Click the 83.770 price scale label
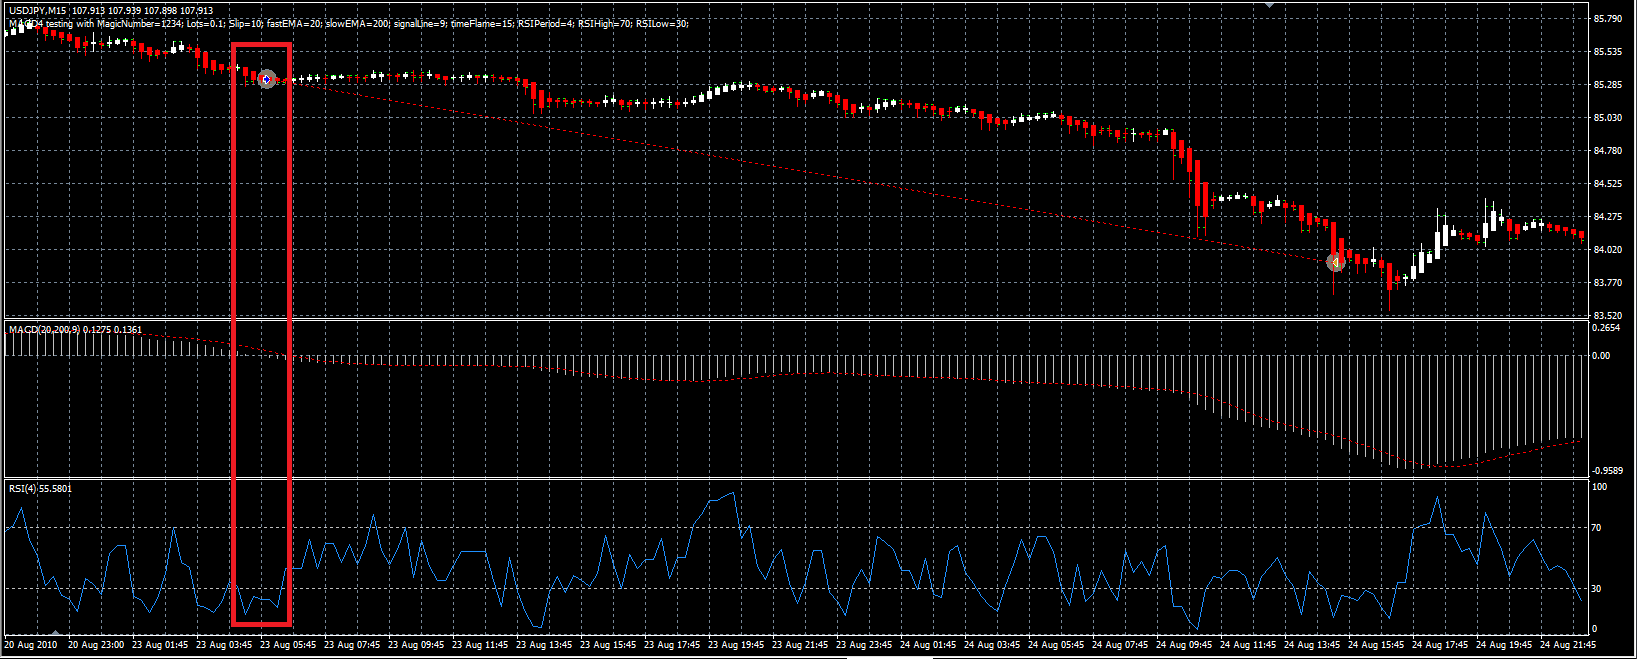 pos(1608,282)
